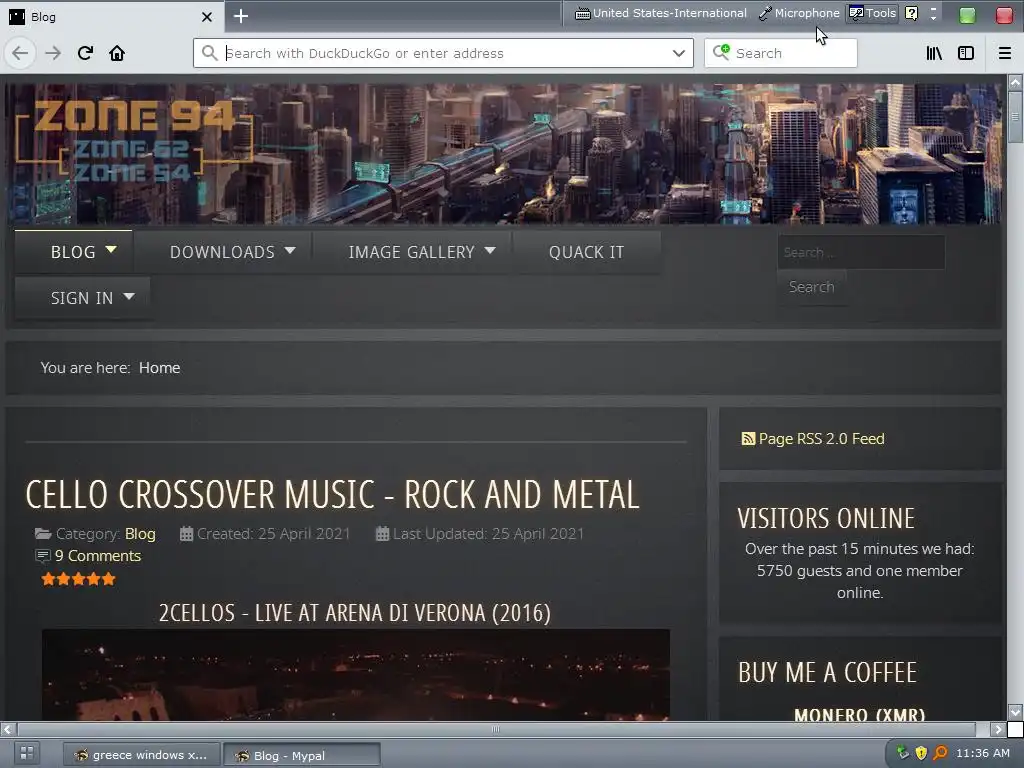Open the BLOG menu
This screenshot has height=768, width=1024.
[73, 252]
